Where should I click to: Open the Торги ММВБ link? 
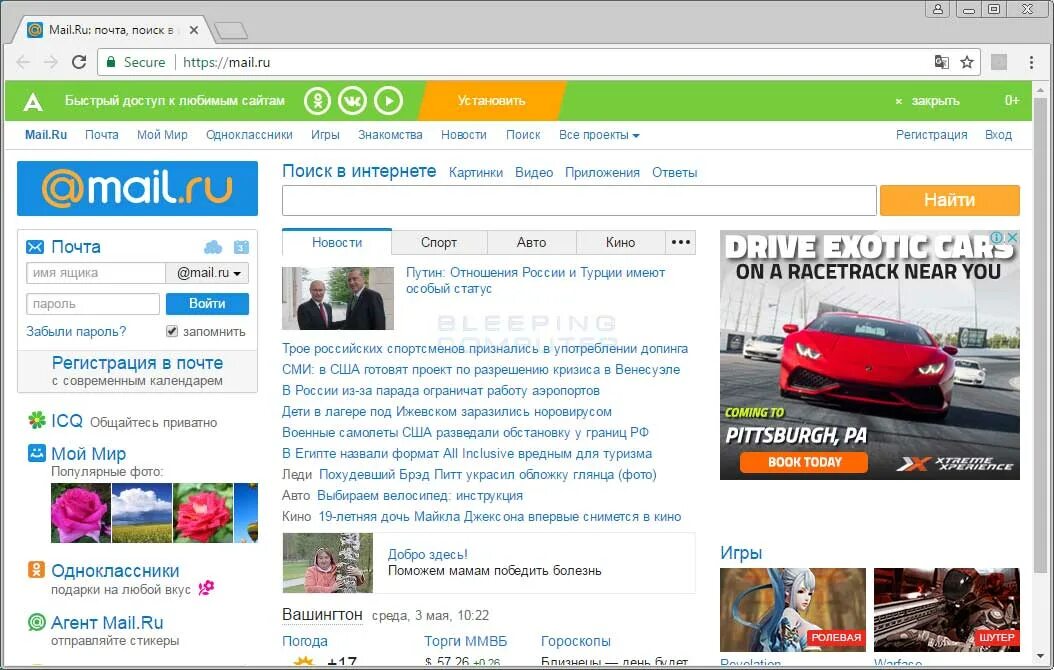tap(465, 641)
